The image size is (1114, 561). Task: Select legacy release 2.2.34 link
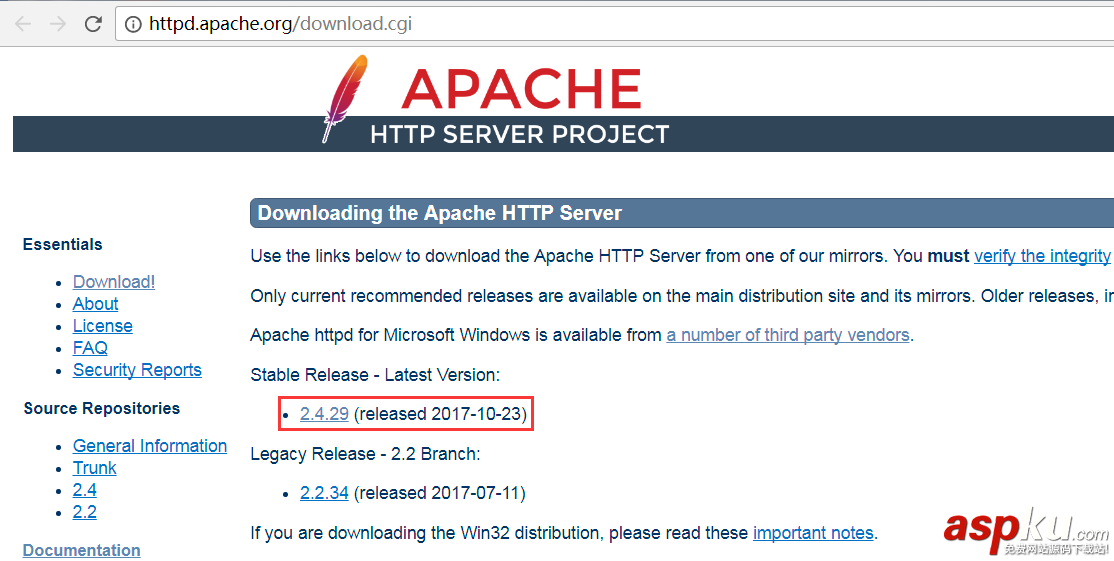[324, 493]
